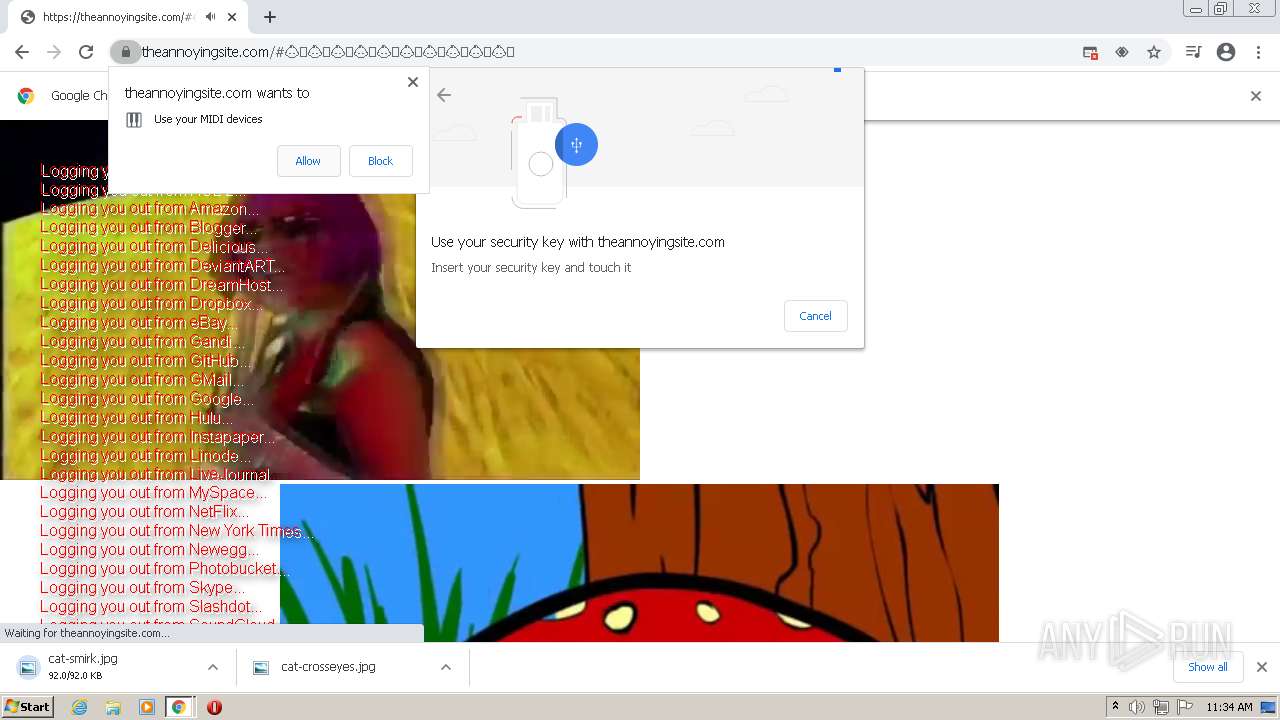Image resolution: width=1280 pixels, height=720 pixels.
Task: Open Windows Explorer from the taskbar
Action: pos(113,707)
